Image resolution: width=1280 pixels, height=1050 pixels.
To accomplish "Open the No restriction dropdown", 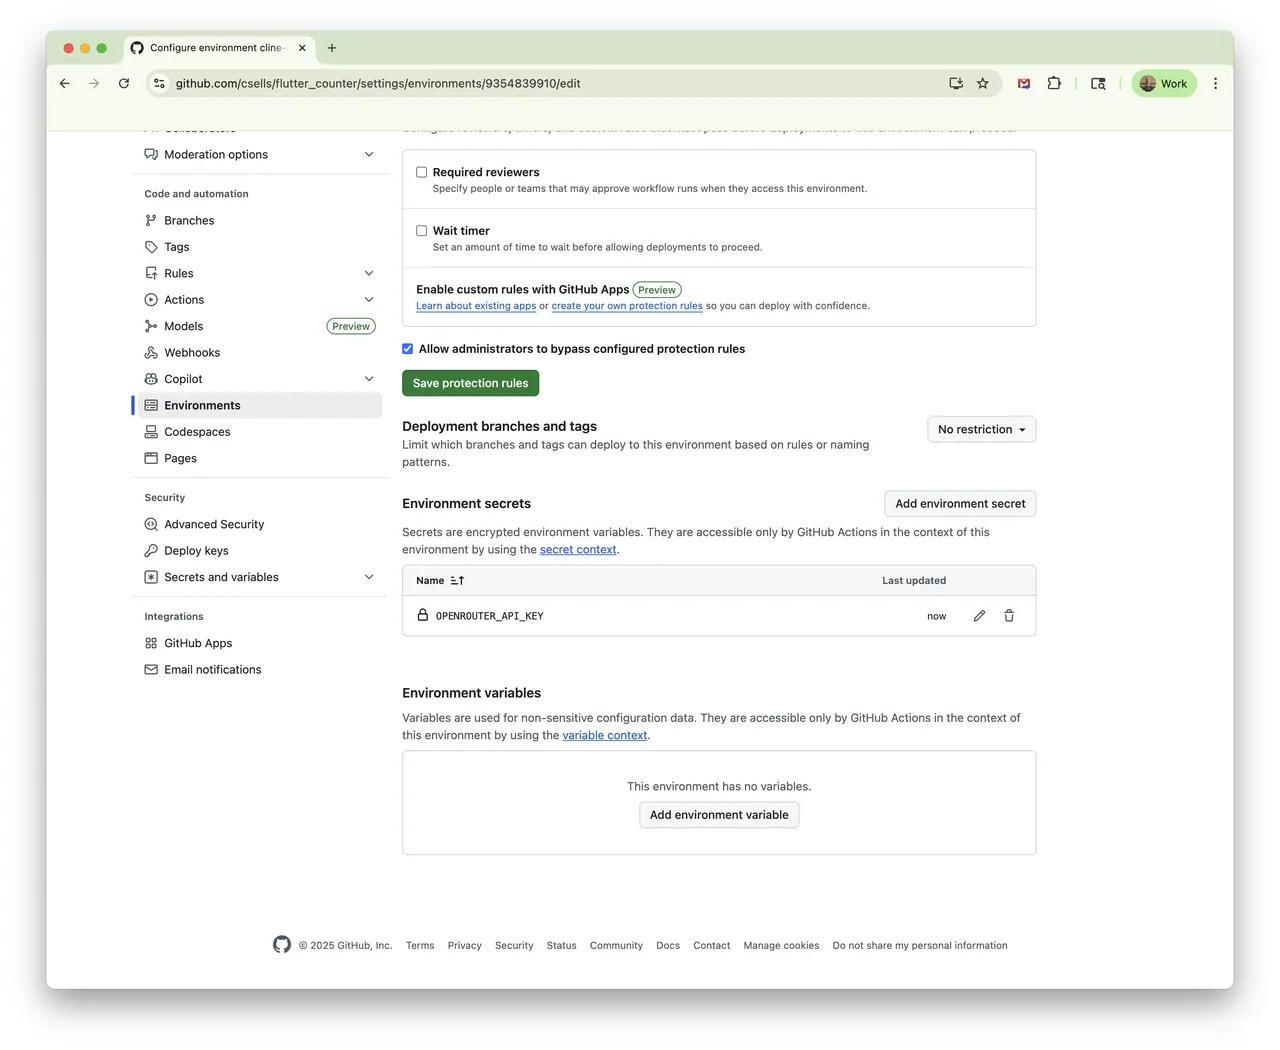I will [982, 430].
